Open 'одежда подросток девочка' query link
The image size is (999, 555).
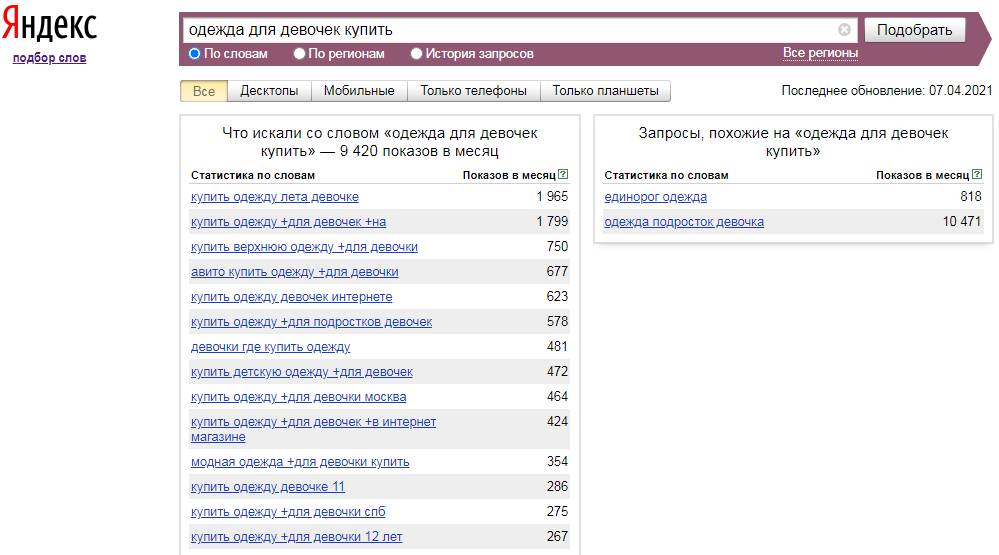pyautogui.click(x=684, y=222)
